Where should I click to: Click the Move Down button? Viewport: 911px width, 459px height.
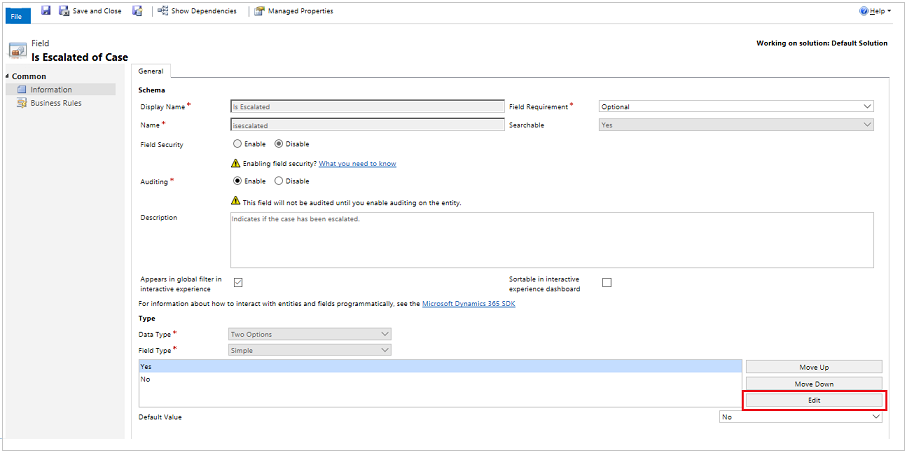pyautogui.click(x=814, y=384)
